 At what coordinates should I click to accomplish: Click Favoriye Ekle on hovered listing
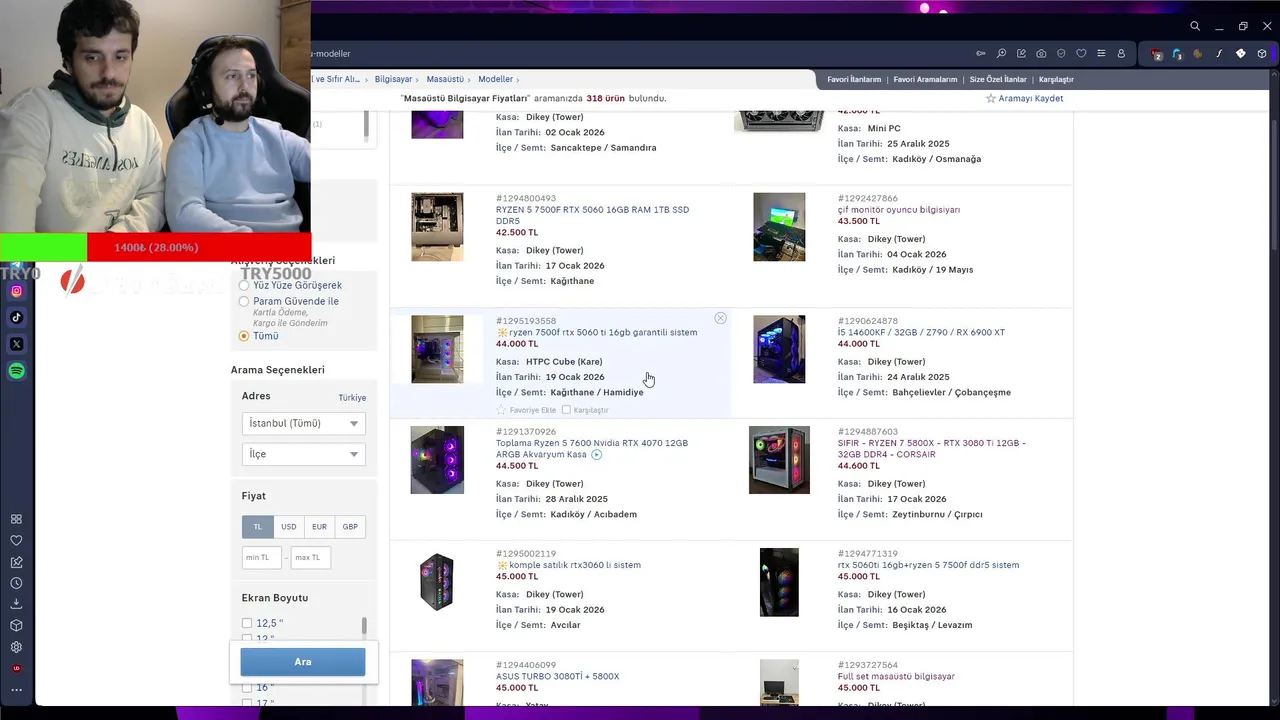525,410
